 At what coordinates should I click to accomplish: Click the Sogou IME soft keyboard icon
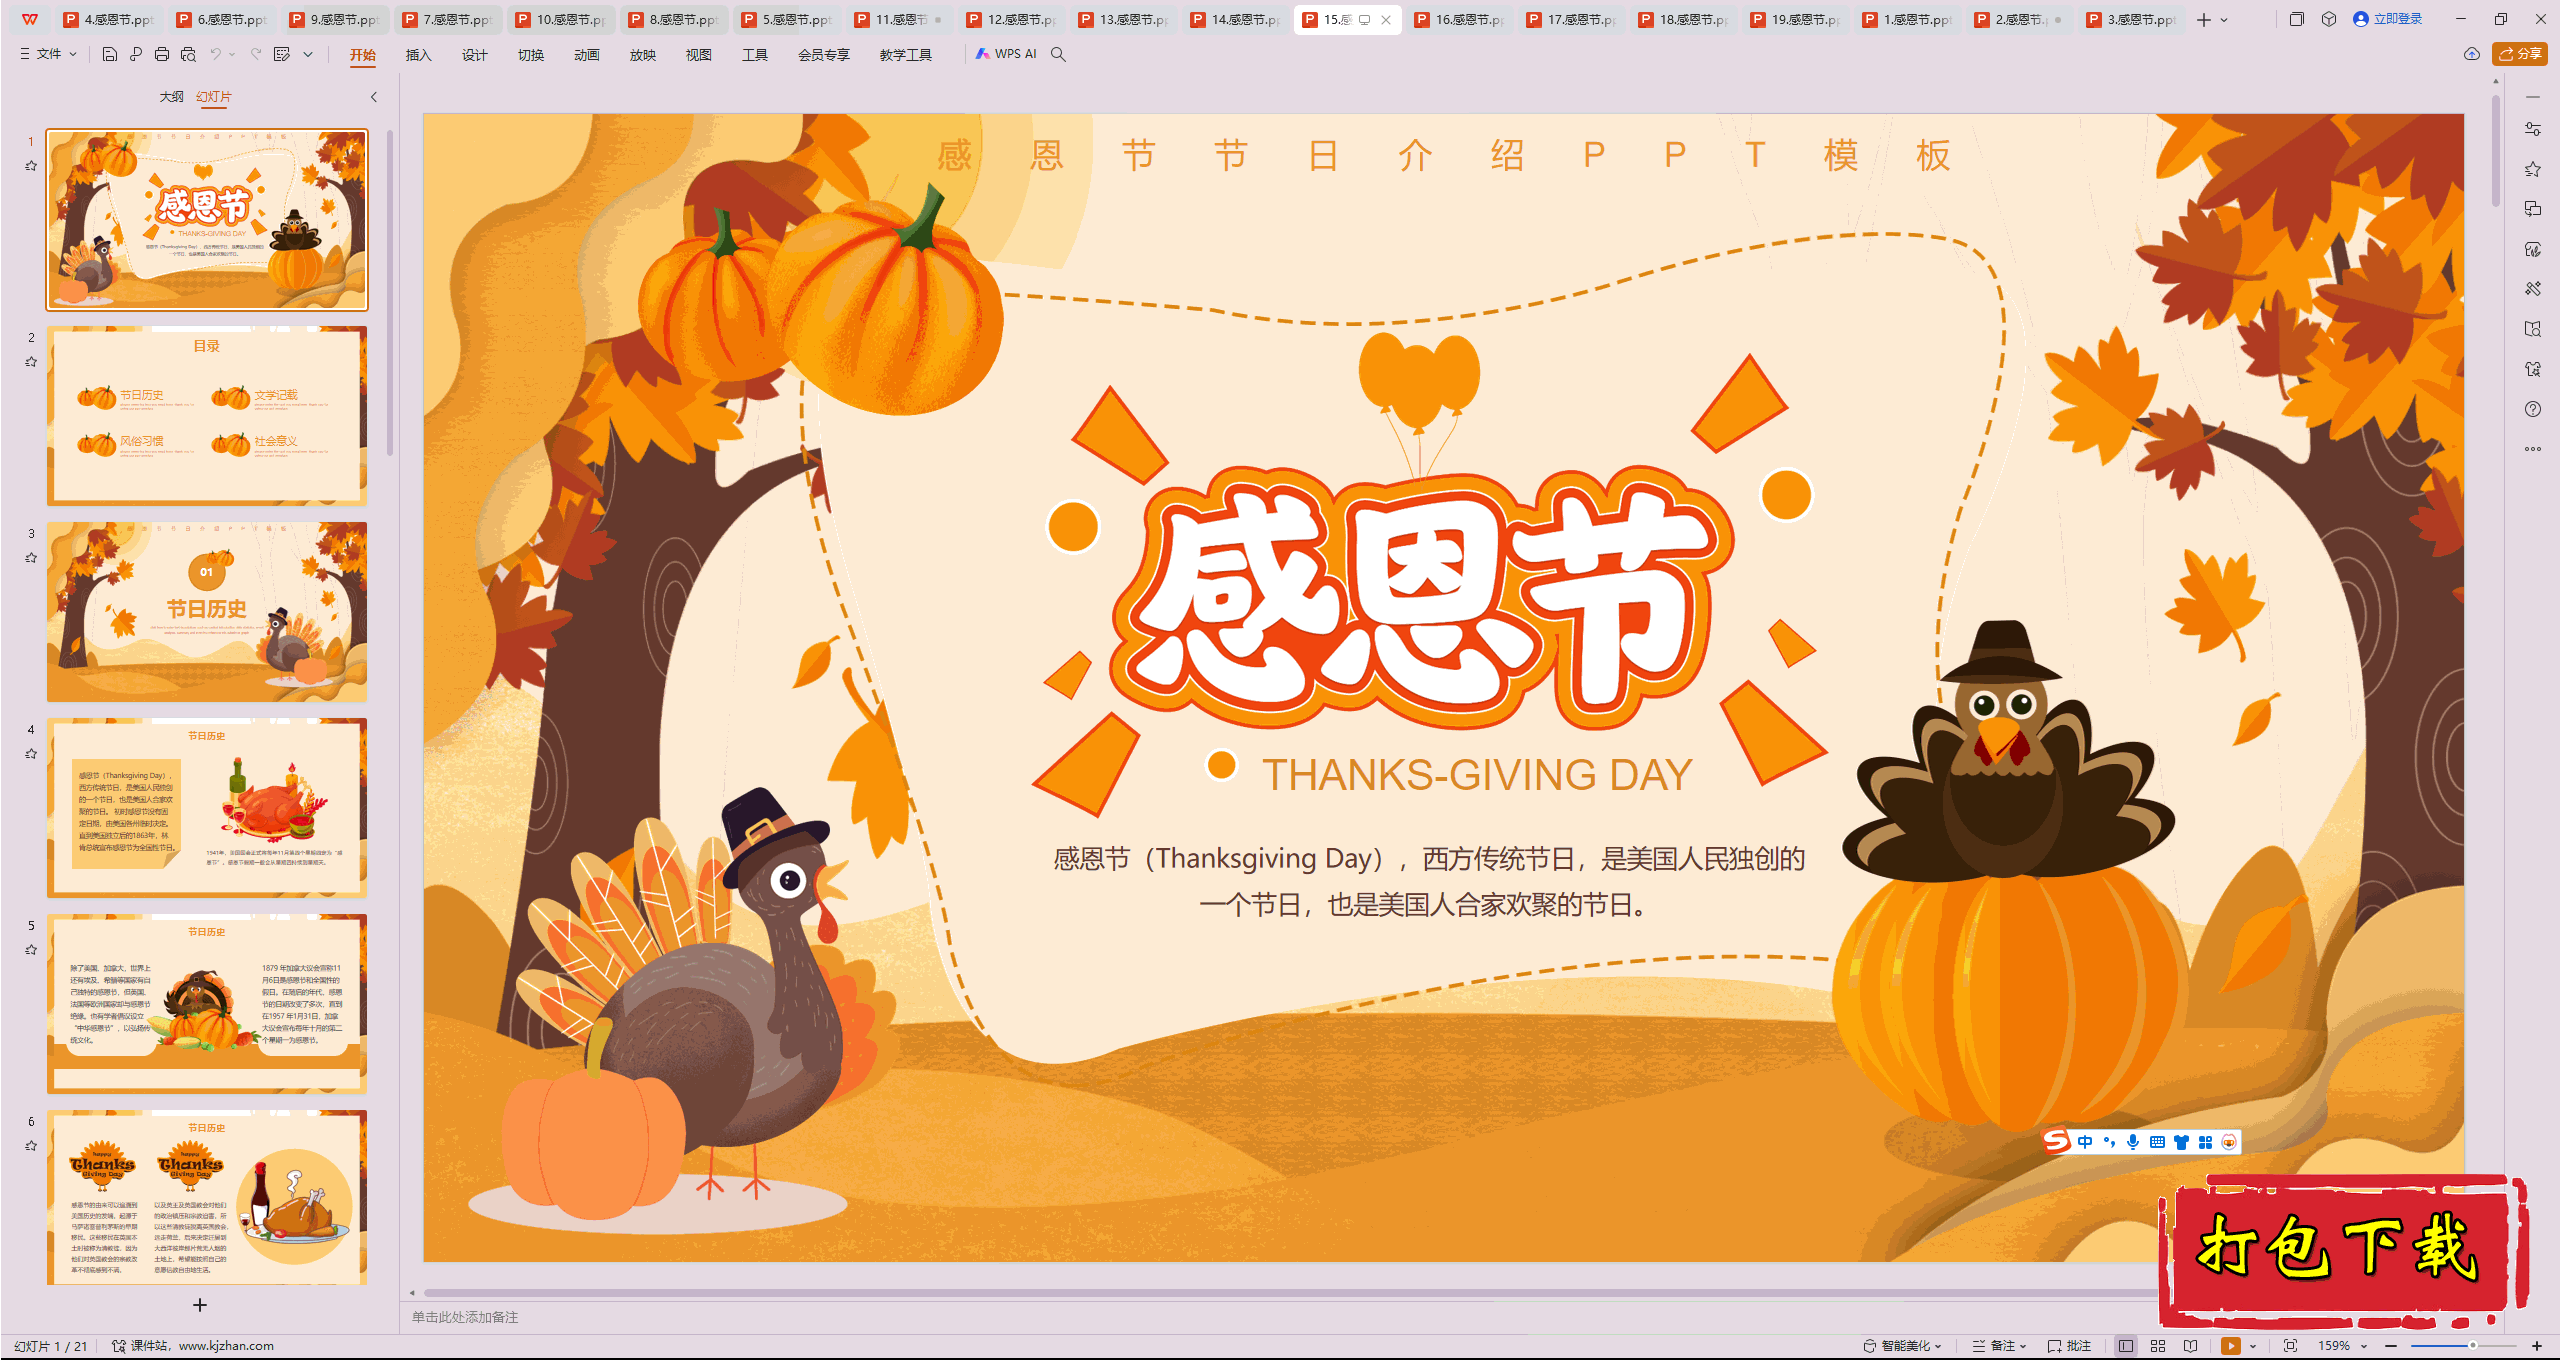(x=2157, y=1142)
